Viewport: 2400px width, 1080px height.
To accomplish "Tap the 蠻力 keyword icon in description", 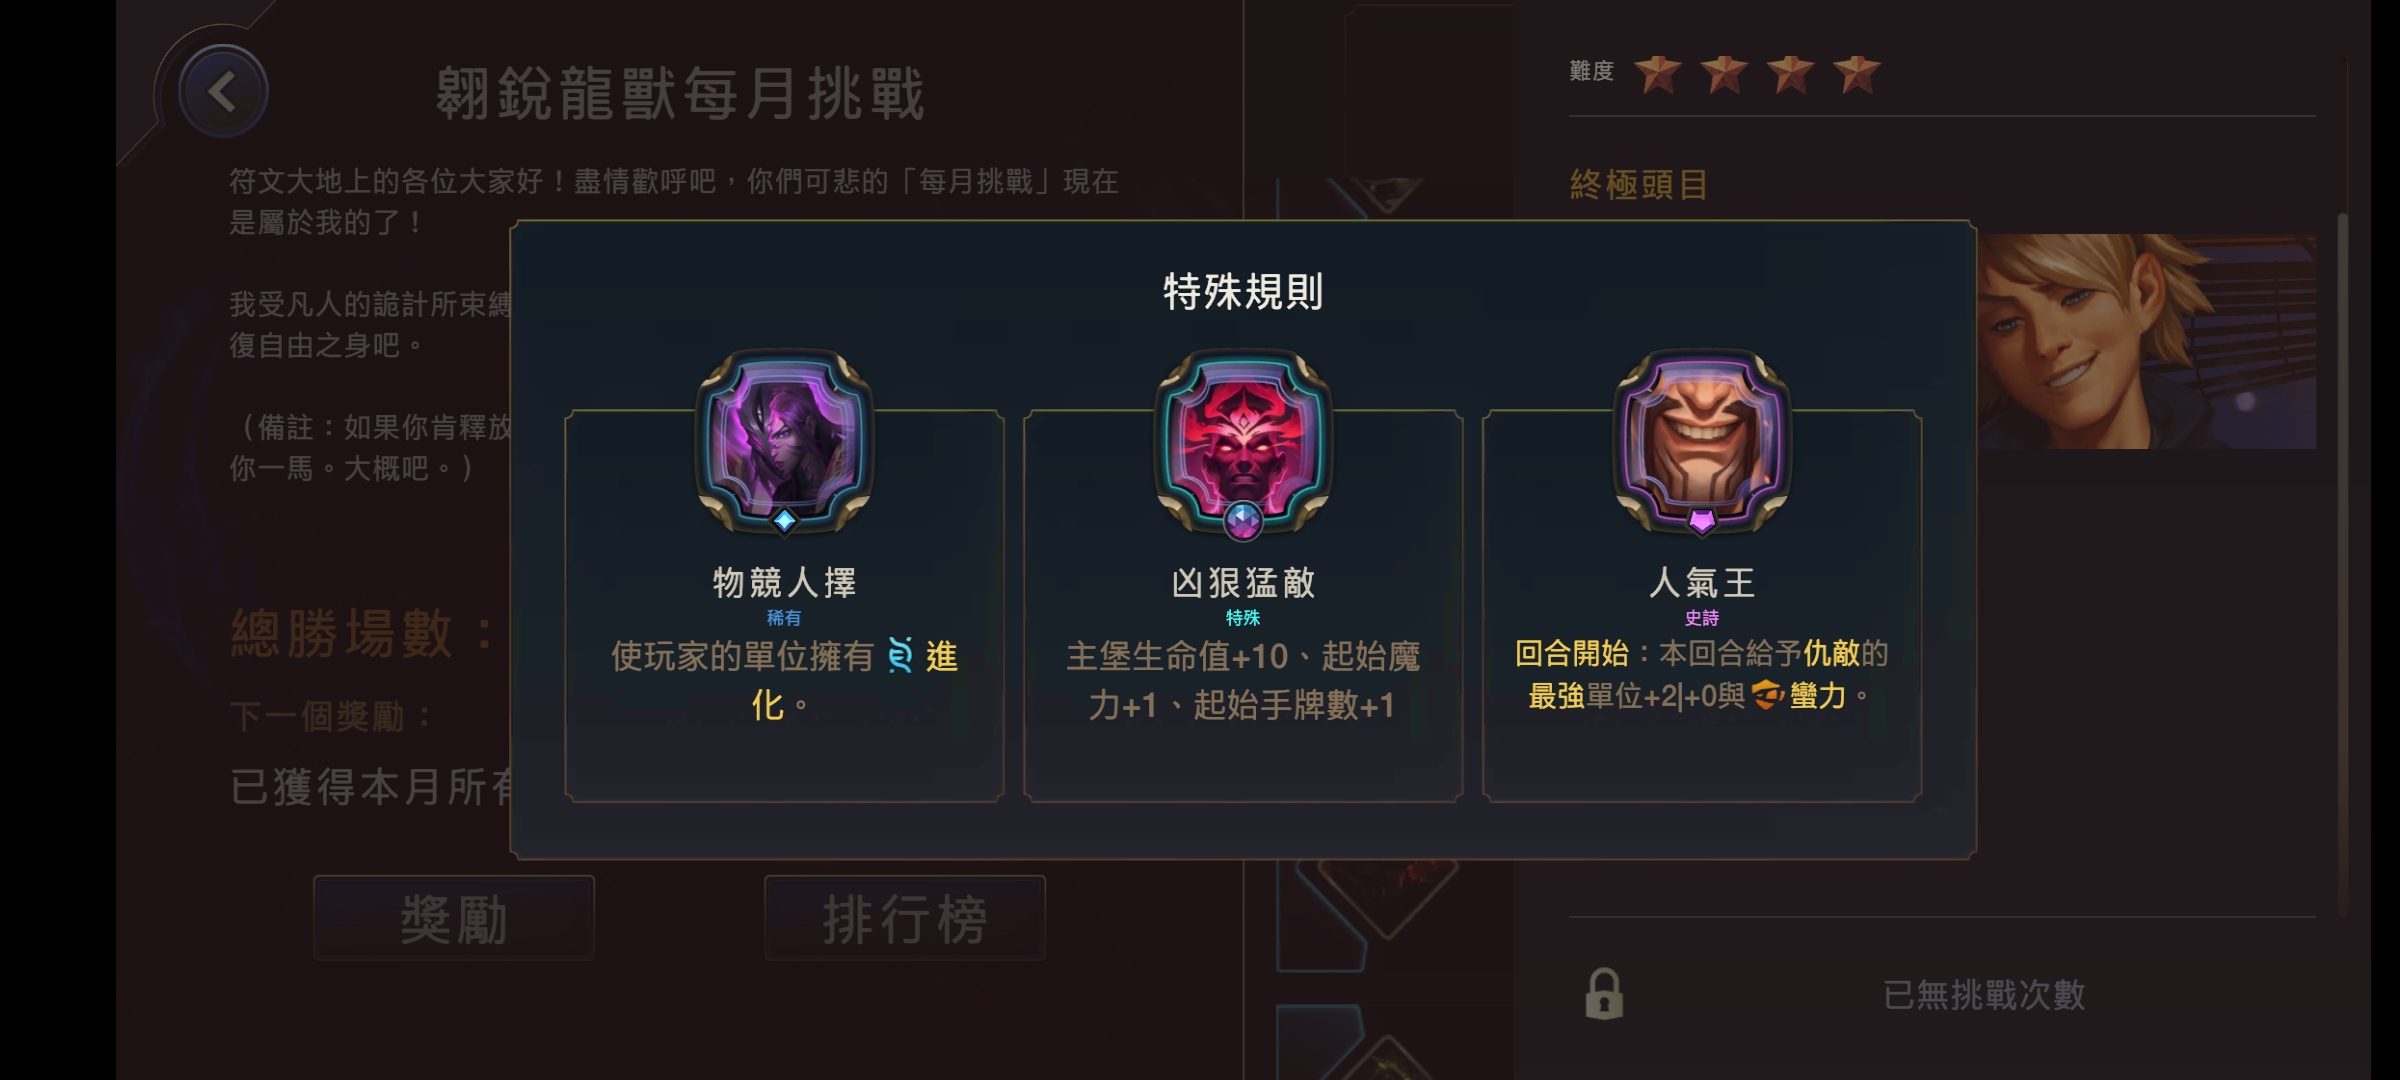I will [x=1767, y=694].
